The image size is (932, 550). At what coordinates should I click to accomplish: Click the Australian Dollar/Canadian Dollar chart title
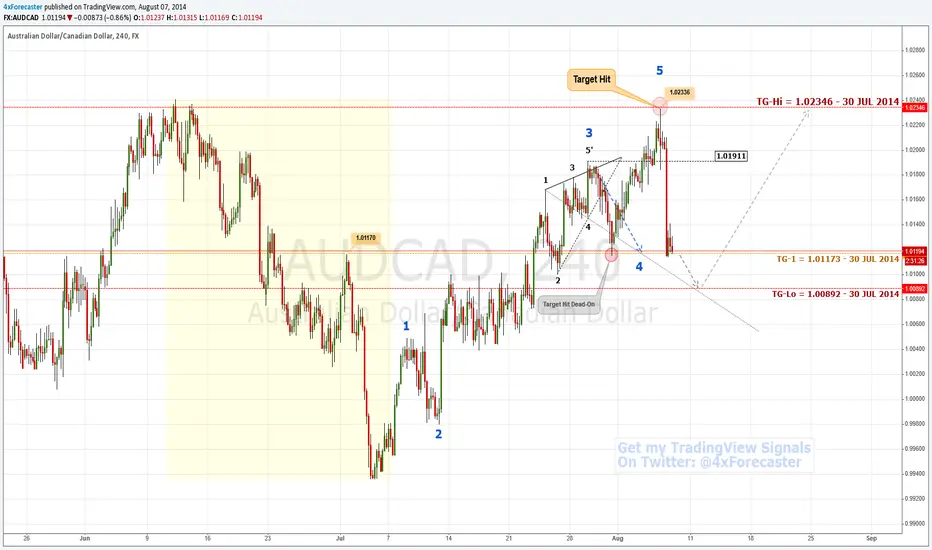pyautogui.click(x=73, y=36)
